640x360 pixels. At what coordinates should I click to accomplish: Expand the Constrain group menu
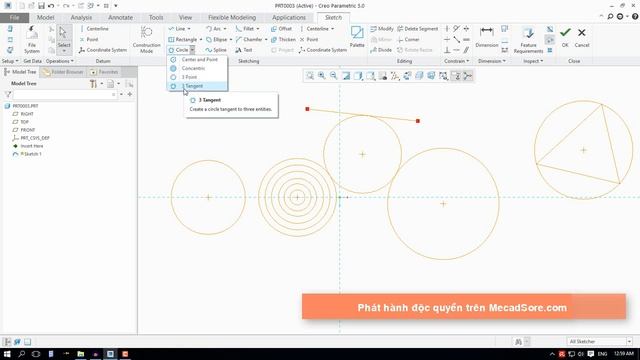(456, 61)
